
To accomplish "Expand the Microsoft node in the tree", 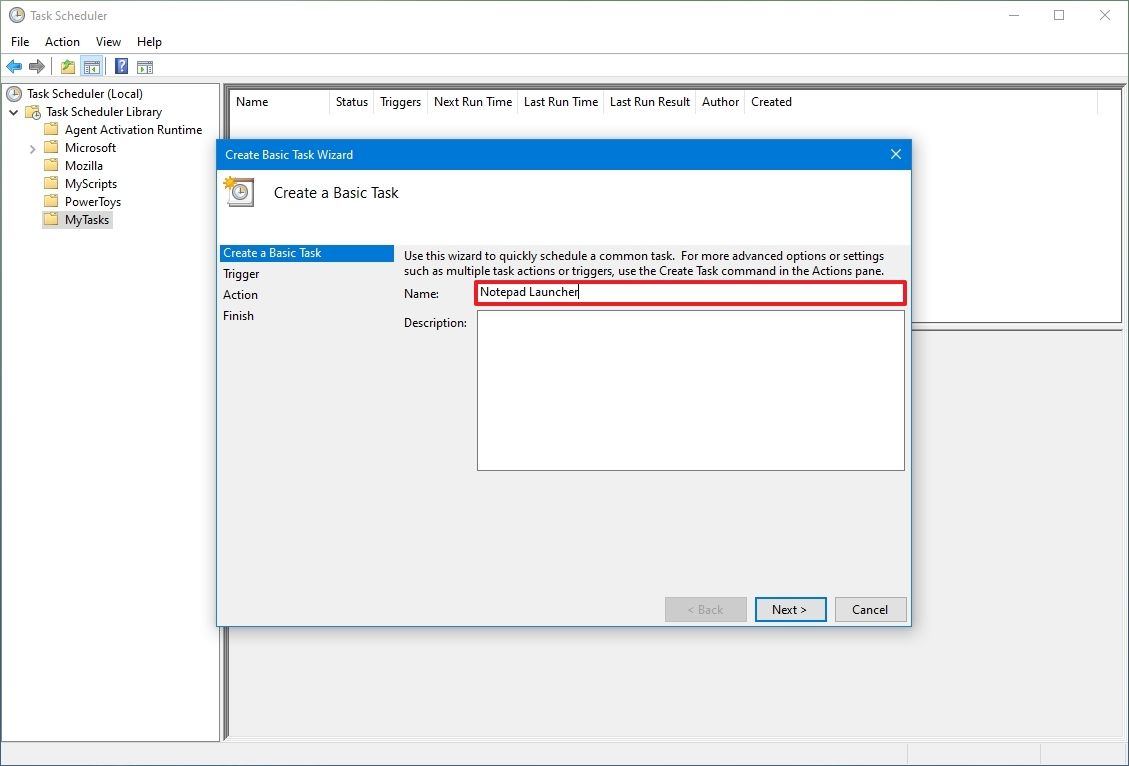I will tap(32, 147).
